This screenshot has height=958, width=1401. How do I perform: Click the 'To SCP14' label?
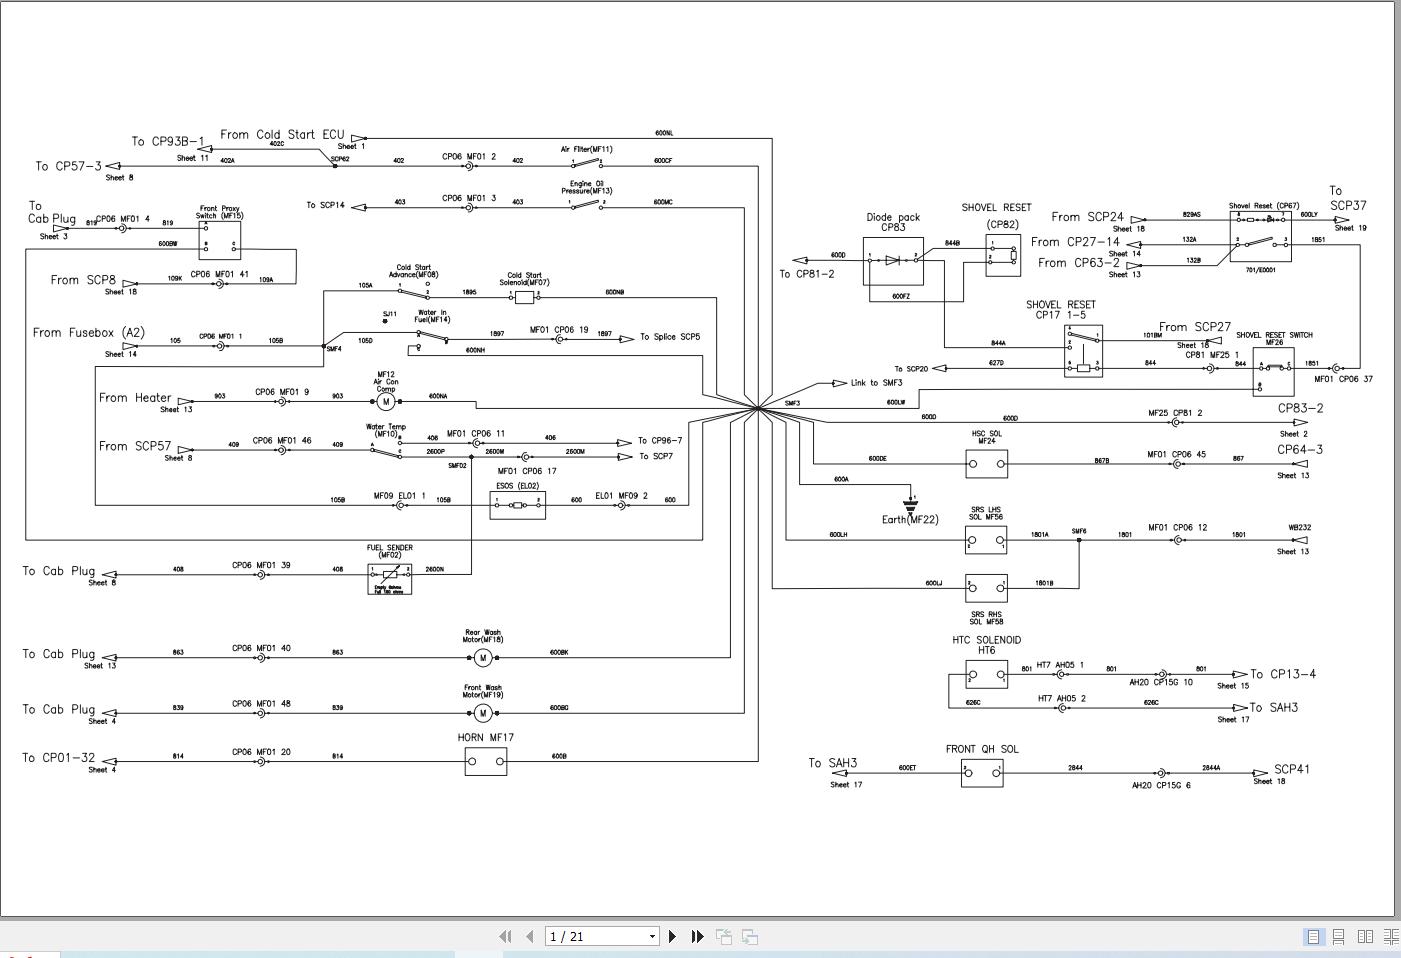click(325, 205)
